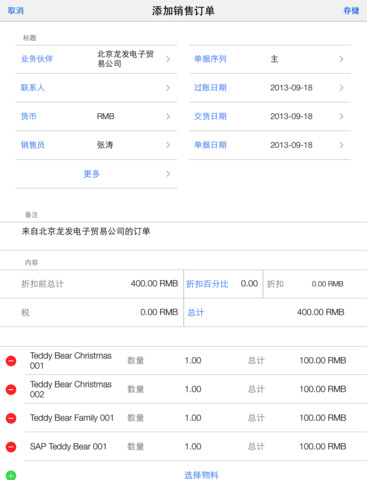Remove Teddy Bear Christmas 001 with red minus icon
Image resolution: width=367 pixels, height=480 pixels.
pyautogui.click(x=11, y=361)
